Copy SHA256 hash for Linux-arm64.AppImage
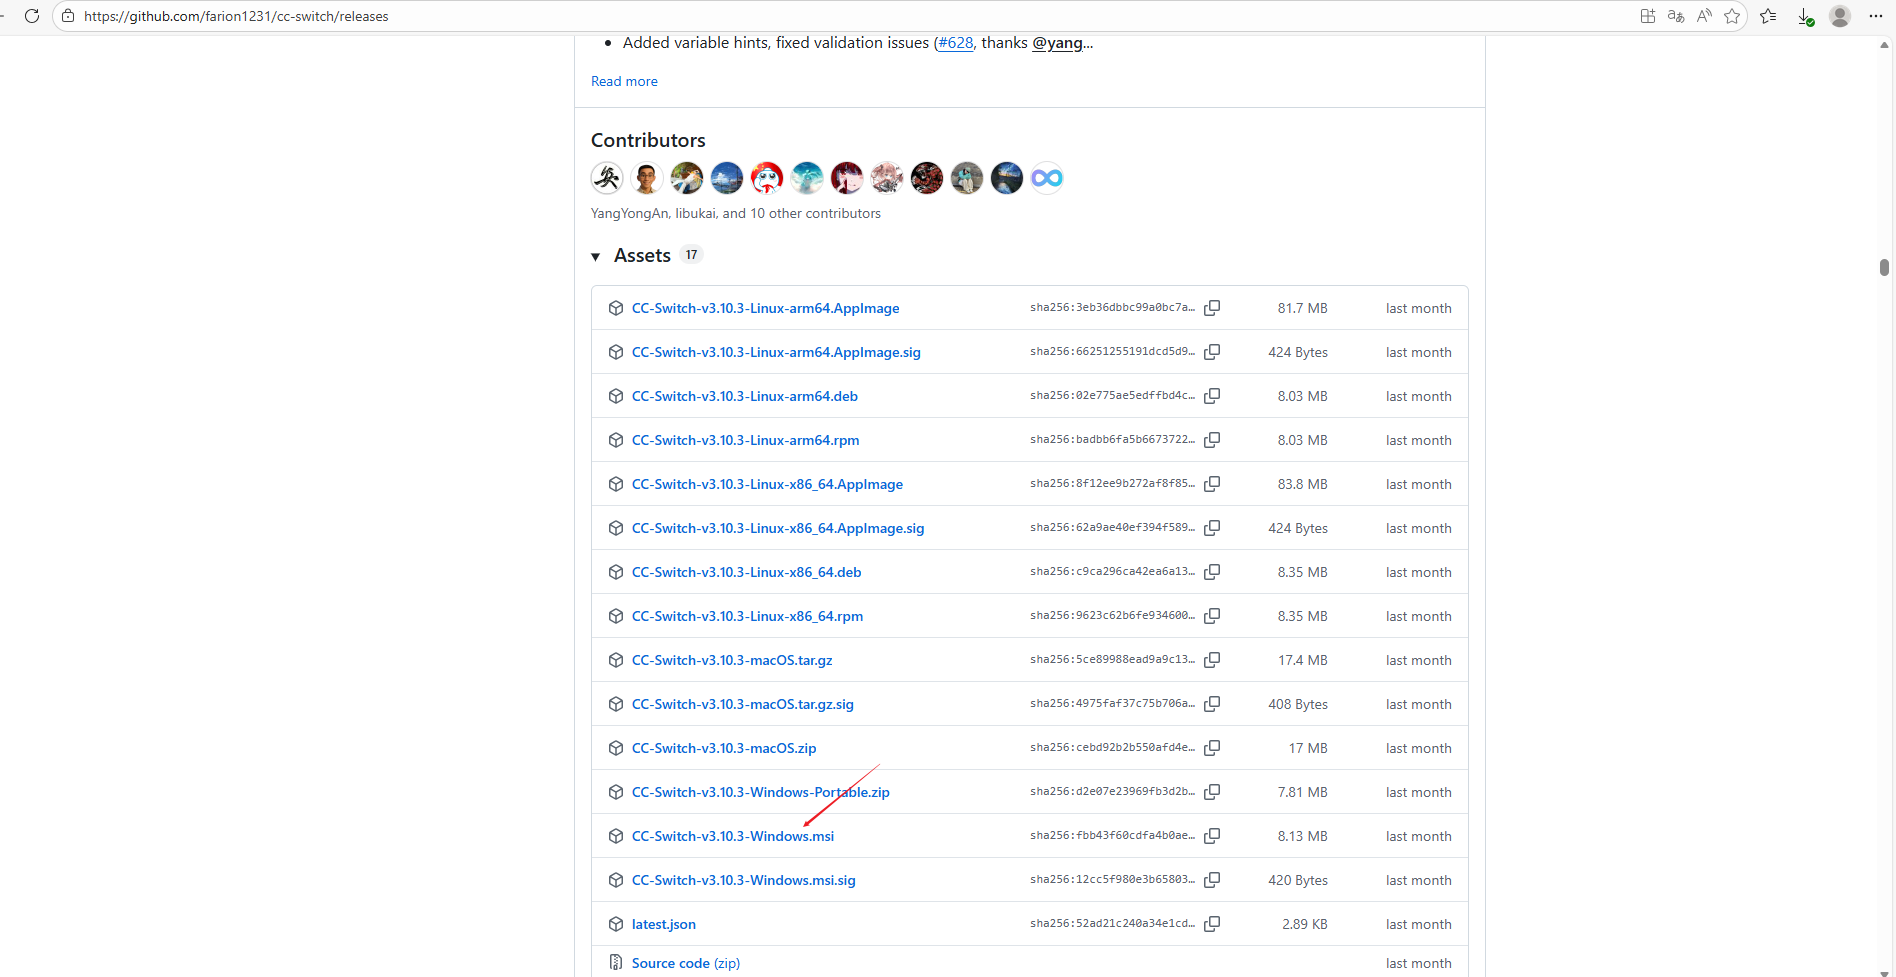This screenshot has width=1896, height=977. [x=1212, y=308]
